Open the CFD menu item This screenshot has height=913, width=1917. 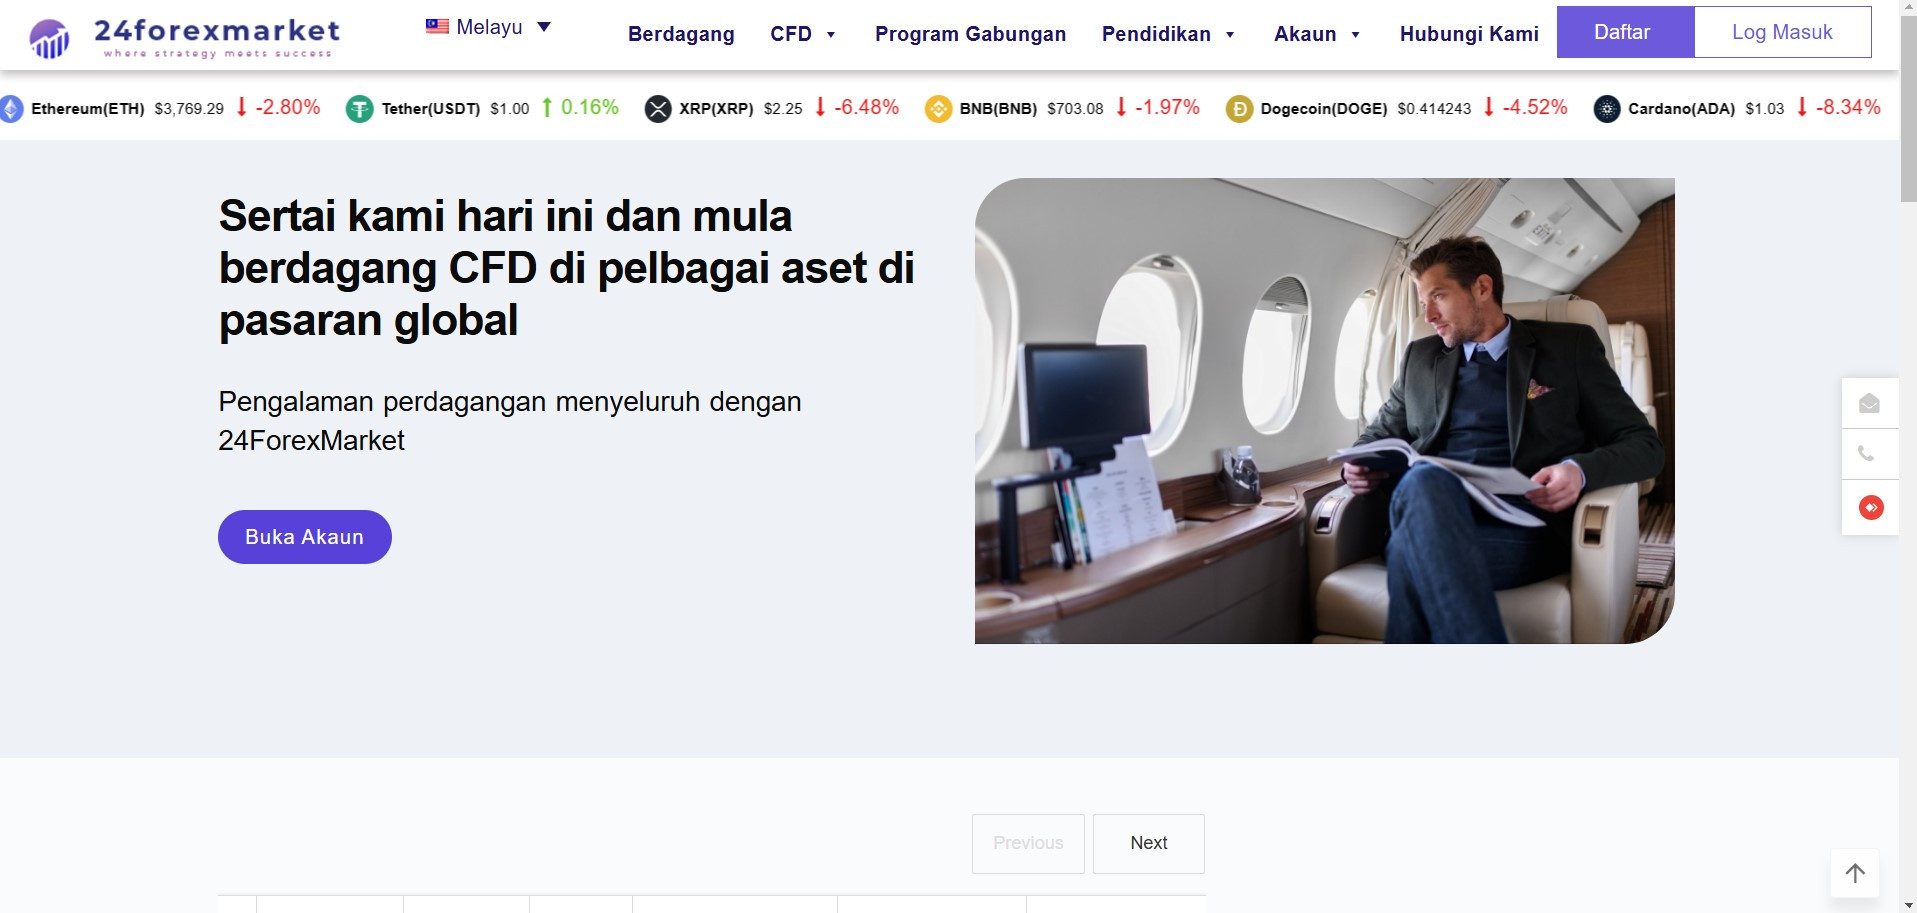(791, 34)
